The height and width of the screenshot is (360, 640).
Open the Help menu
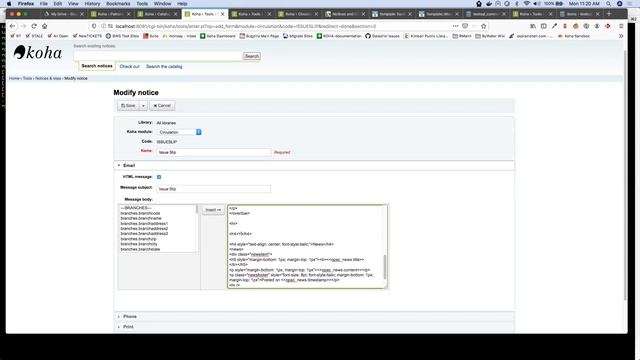click(182, 4)
